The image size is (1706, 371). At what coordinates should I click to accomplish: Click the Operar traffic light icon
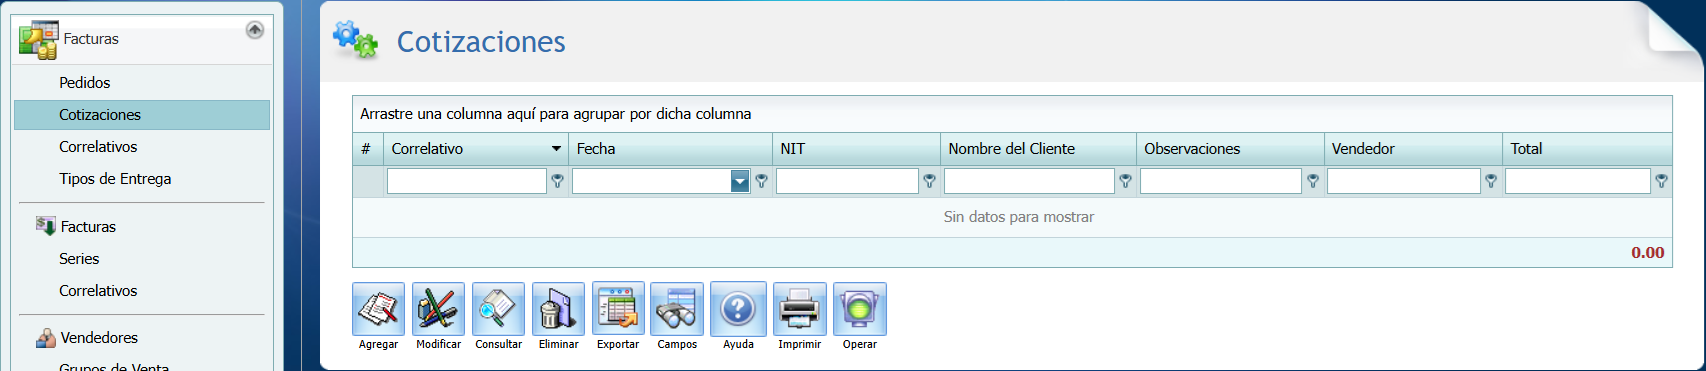tap(860, 309)
